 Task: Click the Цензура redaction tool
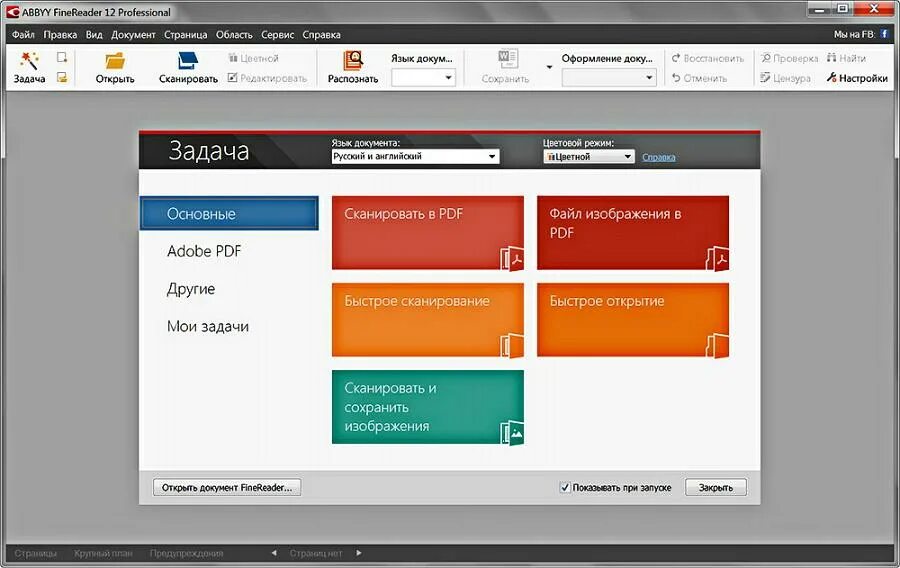(x=785, y=77)
